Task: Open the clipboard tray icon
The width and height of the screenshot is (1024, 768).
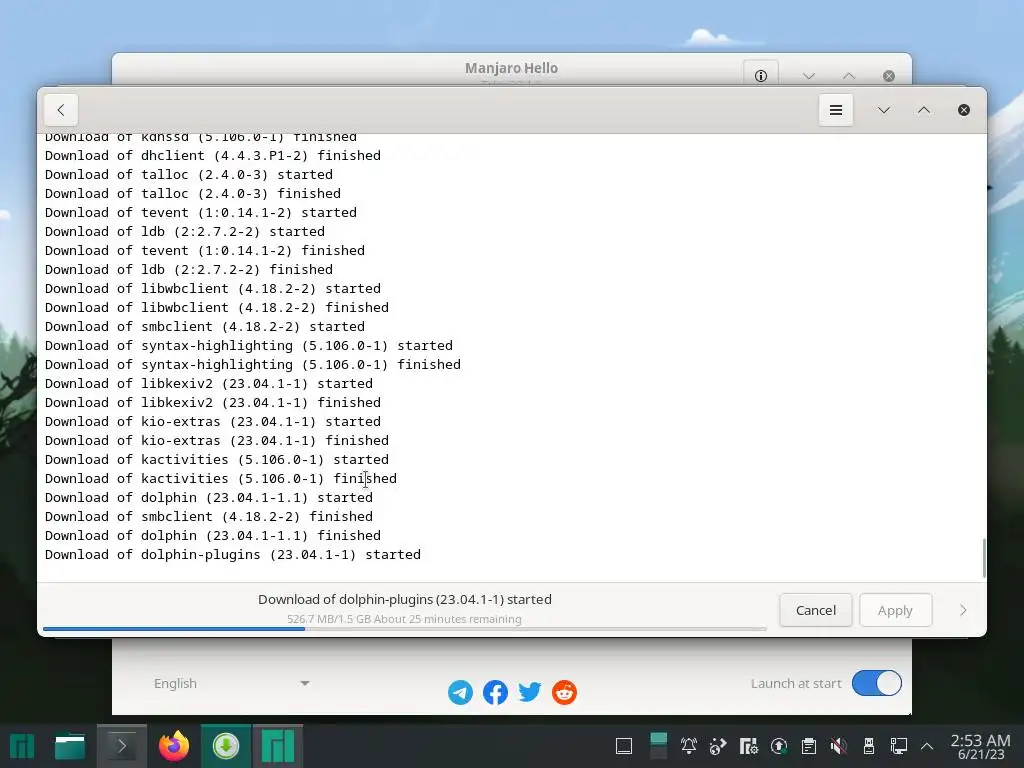Action: click(x=808, y=746)
